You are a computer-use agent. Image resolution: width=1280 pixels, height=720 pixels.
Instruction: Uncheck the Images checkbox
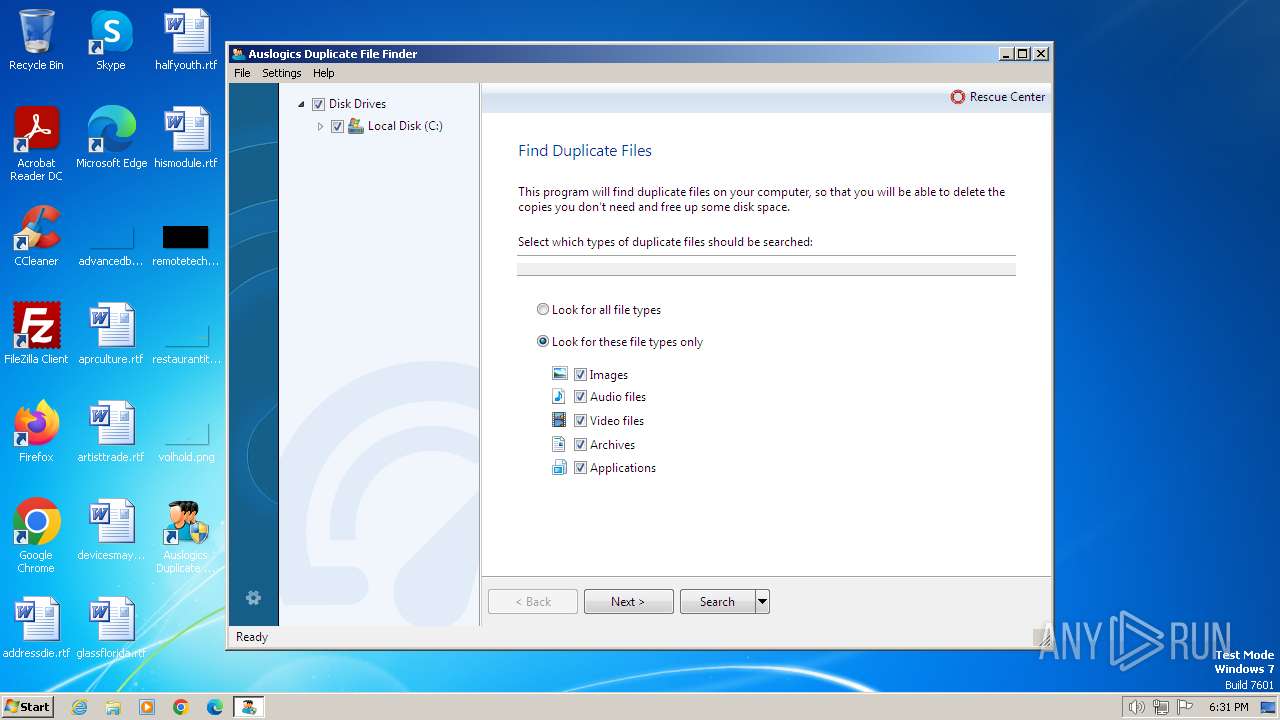pos(580,375)
